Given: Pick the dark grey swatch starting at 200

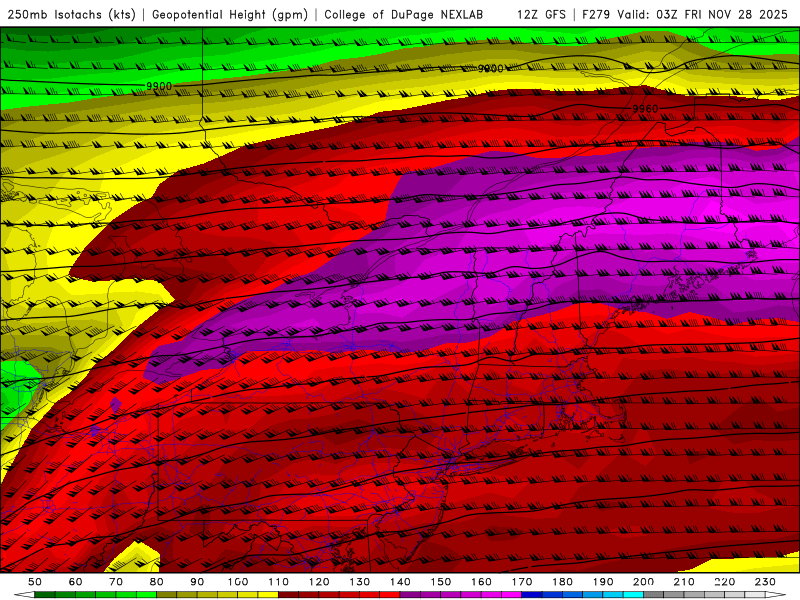Looking at the screenshot, I should tap(654, 595).
